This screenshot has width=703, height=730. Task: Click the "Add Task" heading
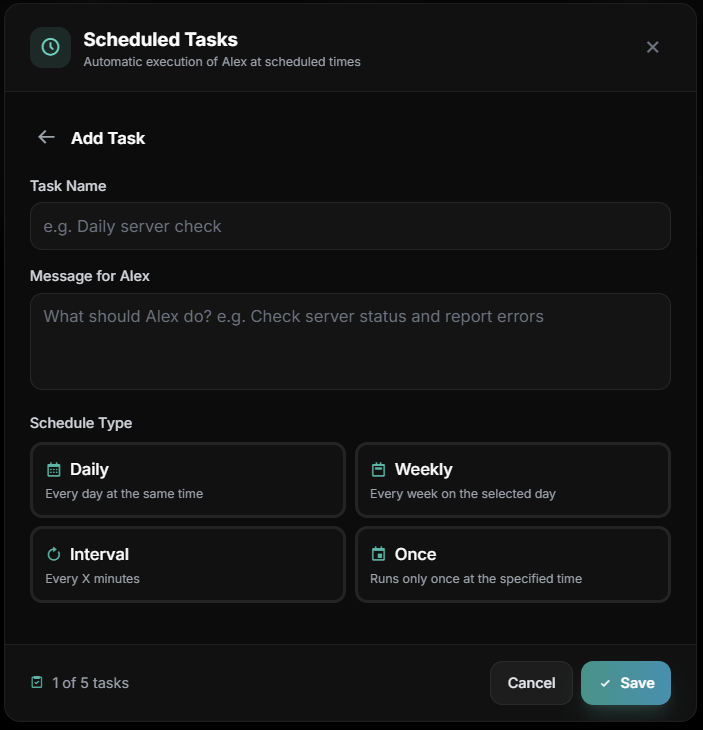point(108,138)
